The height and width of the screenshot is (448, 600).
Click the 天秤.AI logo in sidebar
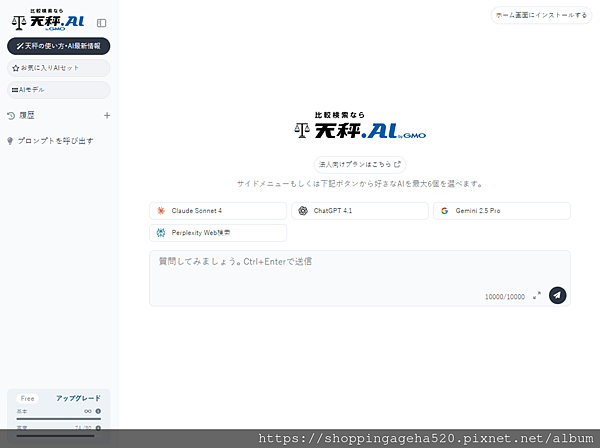tap(48, 20)
